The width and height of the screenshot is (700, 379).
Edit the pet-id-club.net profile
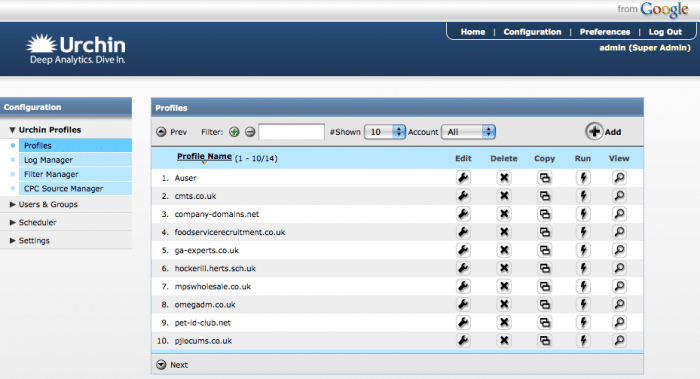(463, 322)
